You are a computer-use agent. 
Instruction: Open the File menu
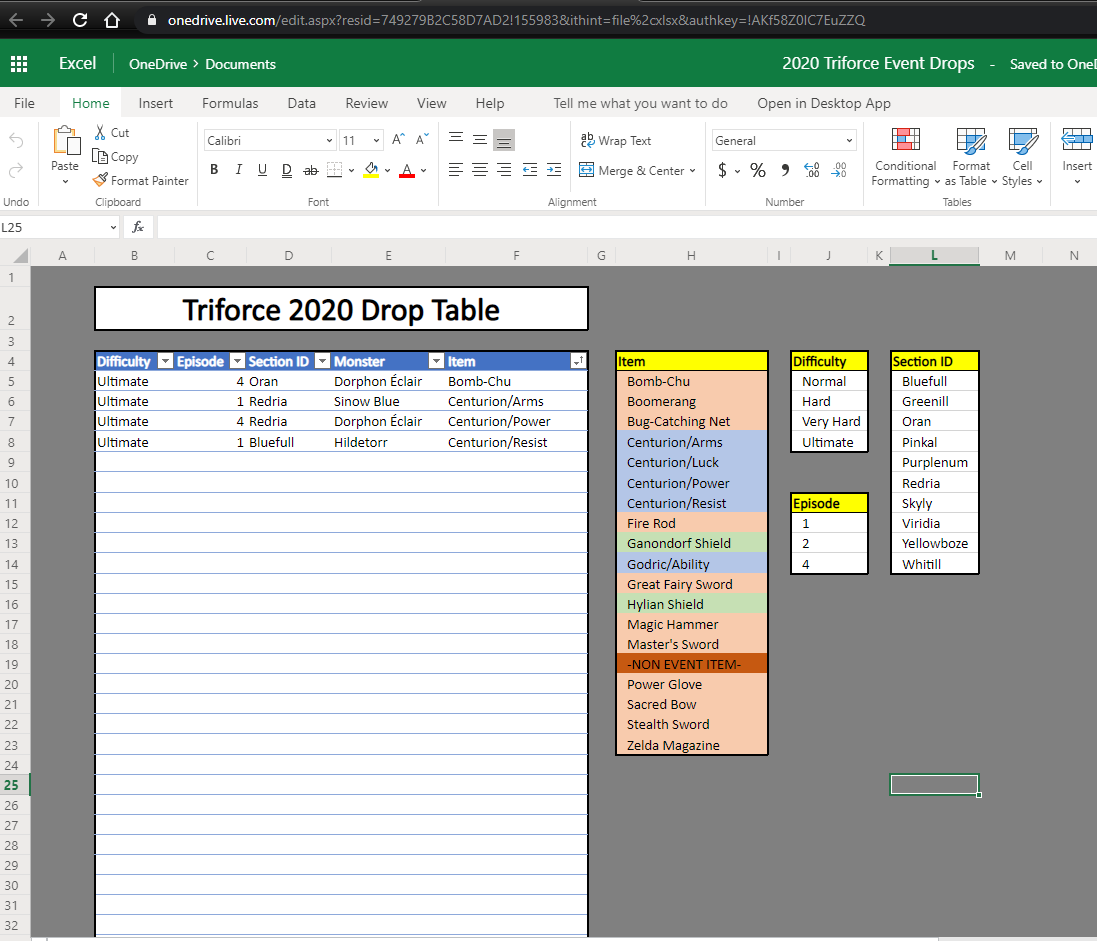[x=24, y=104]
